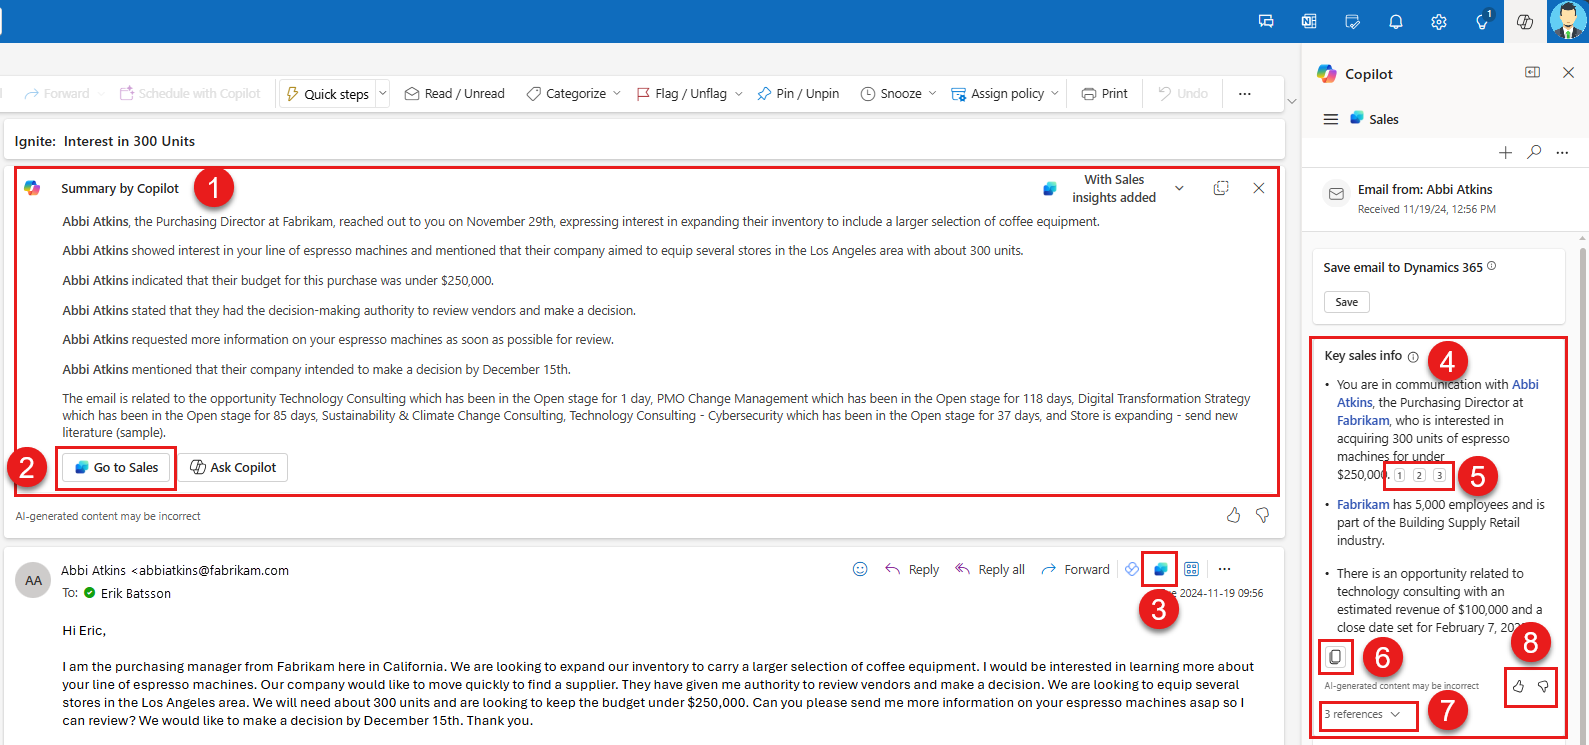The image size is (1589, 745).
Task: Open the Apps grid icon on email
Action: coord(1192,569)
